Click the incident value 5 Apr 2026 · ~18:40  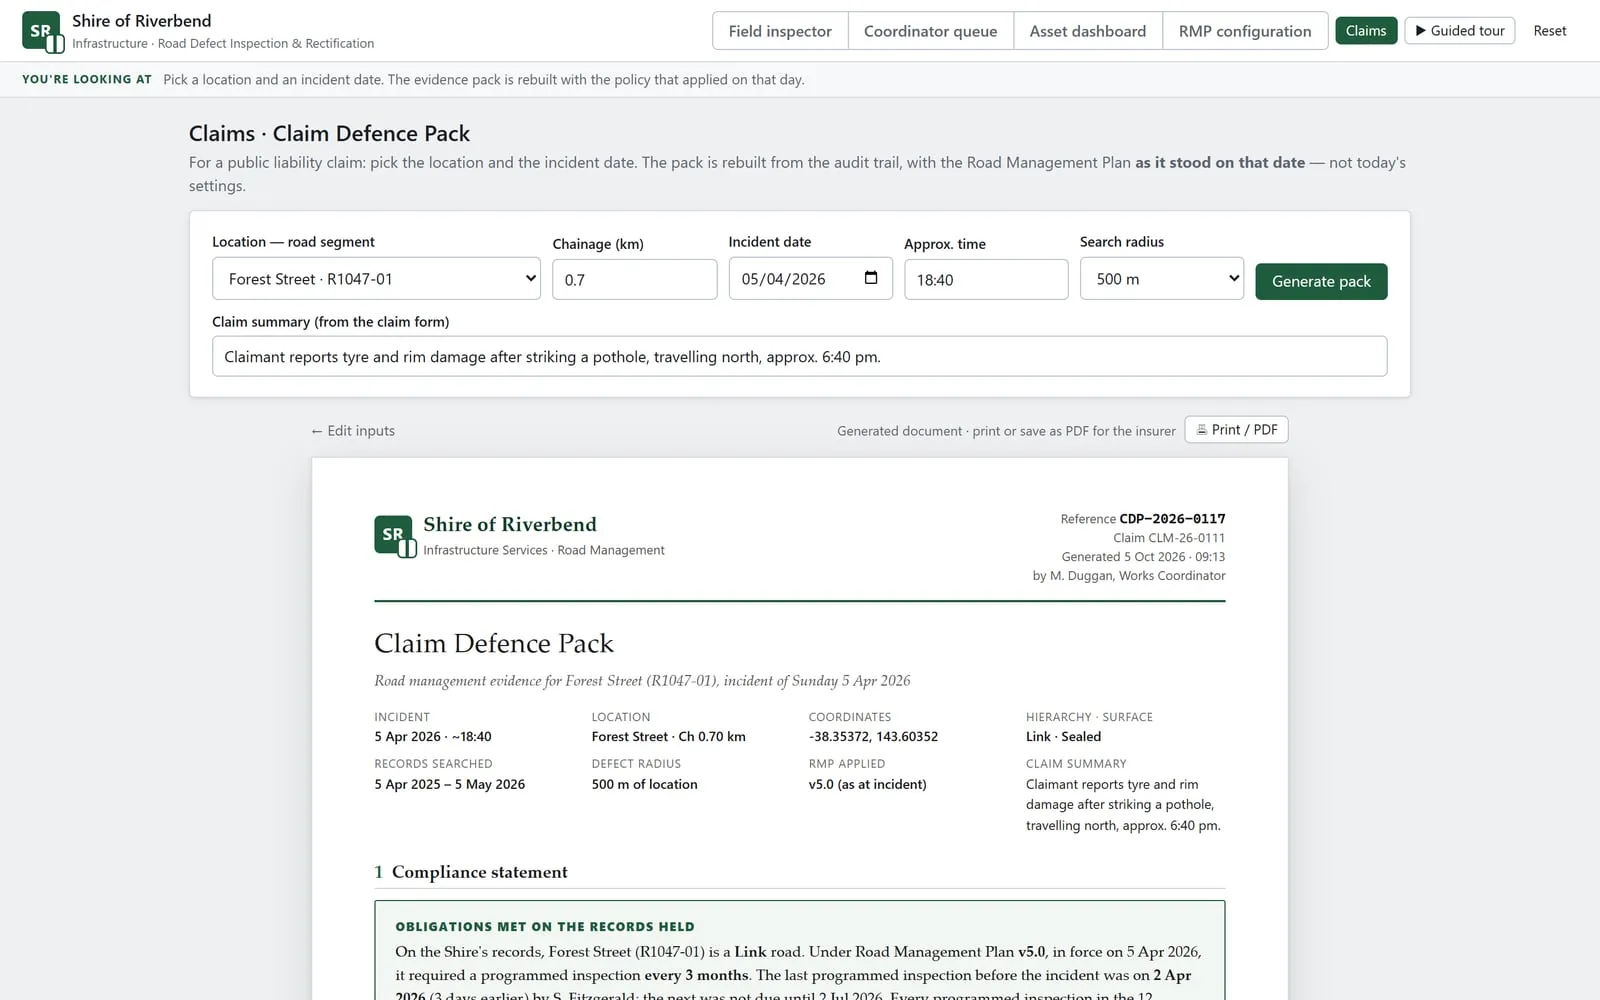[x=433, y=737]
